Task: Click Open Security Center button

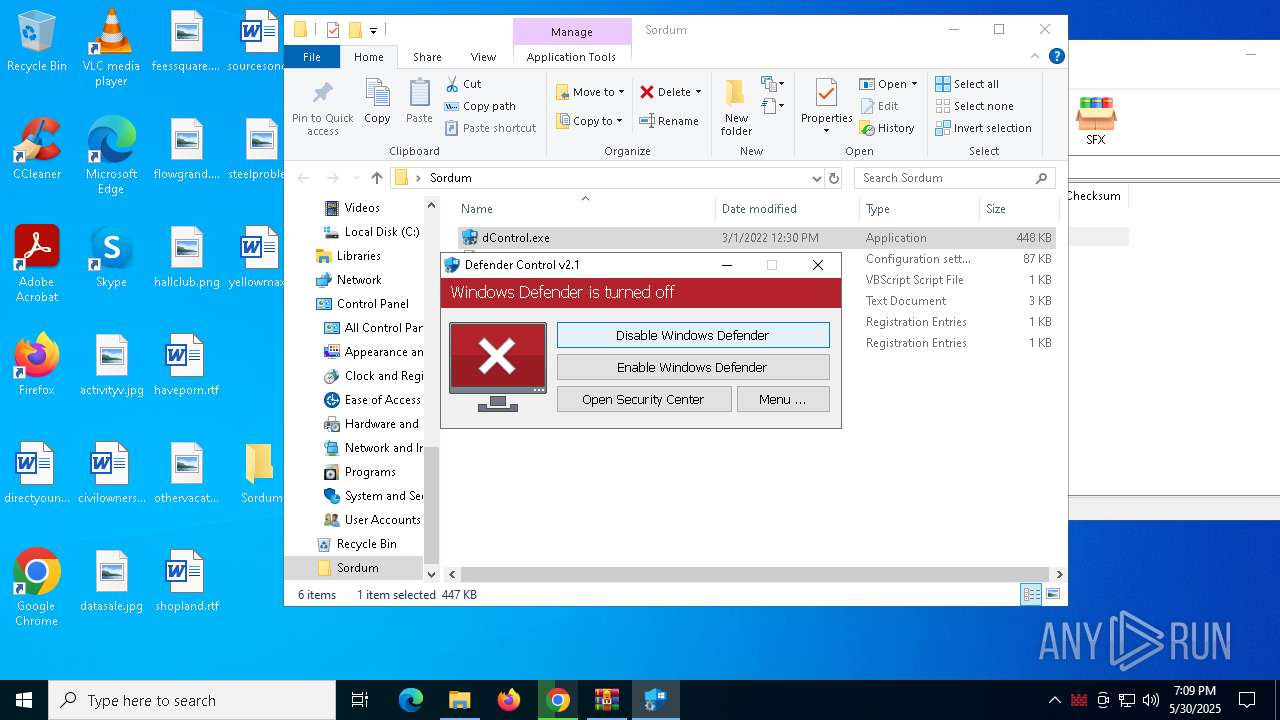Action: coord(643,399)
